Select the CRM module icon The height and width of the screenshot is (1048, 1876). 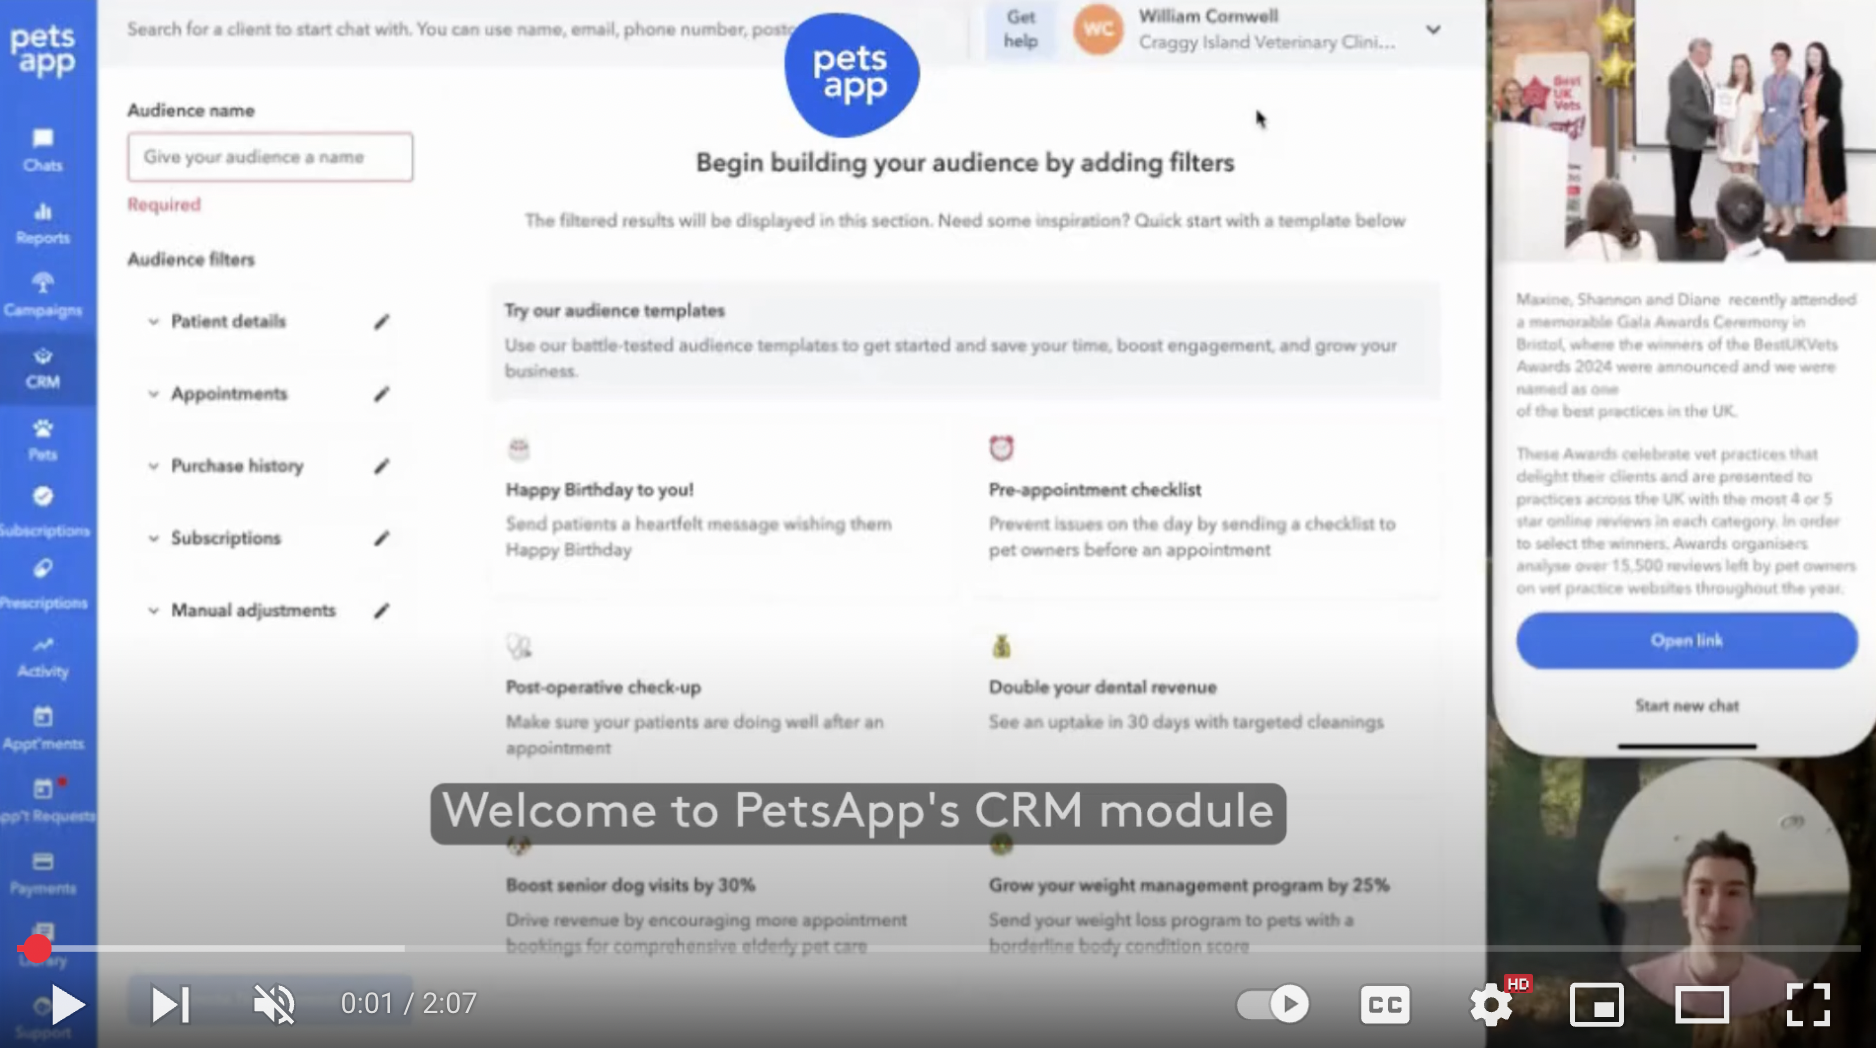click(42, 365)
